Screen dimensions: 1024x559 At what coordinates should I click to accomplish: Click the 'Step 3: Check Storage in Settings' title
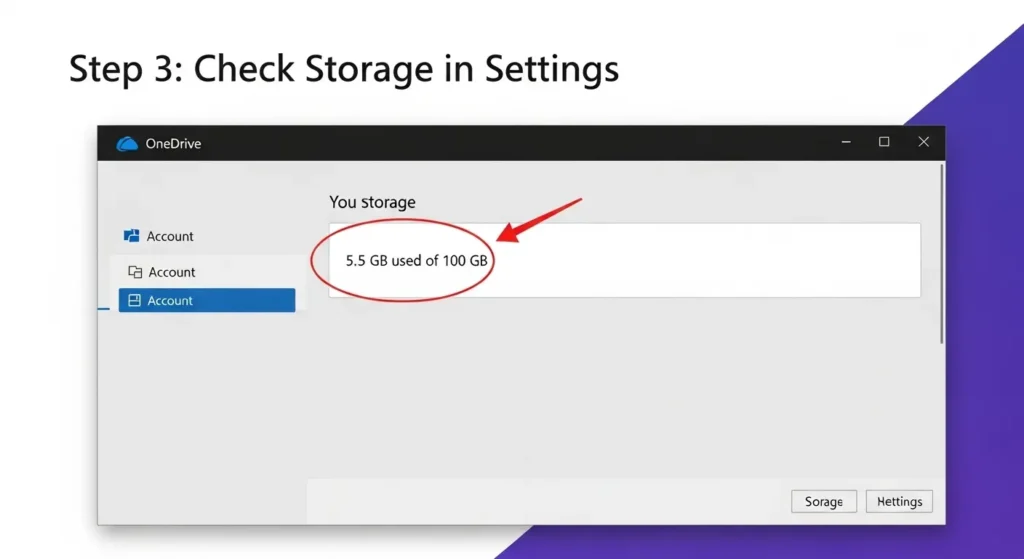344,68
